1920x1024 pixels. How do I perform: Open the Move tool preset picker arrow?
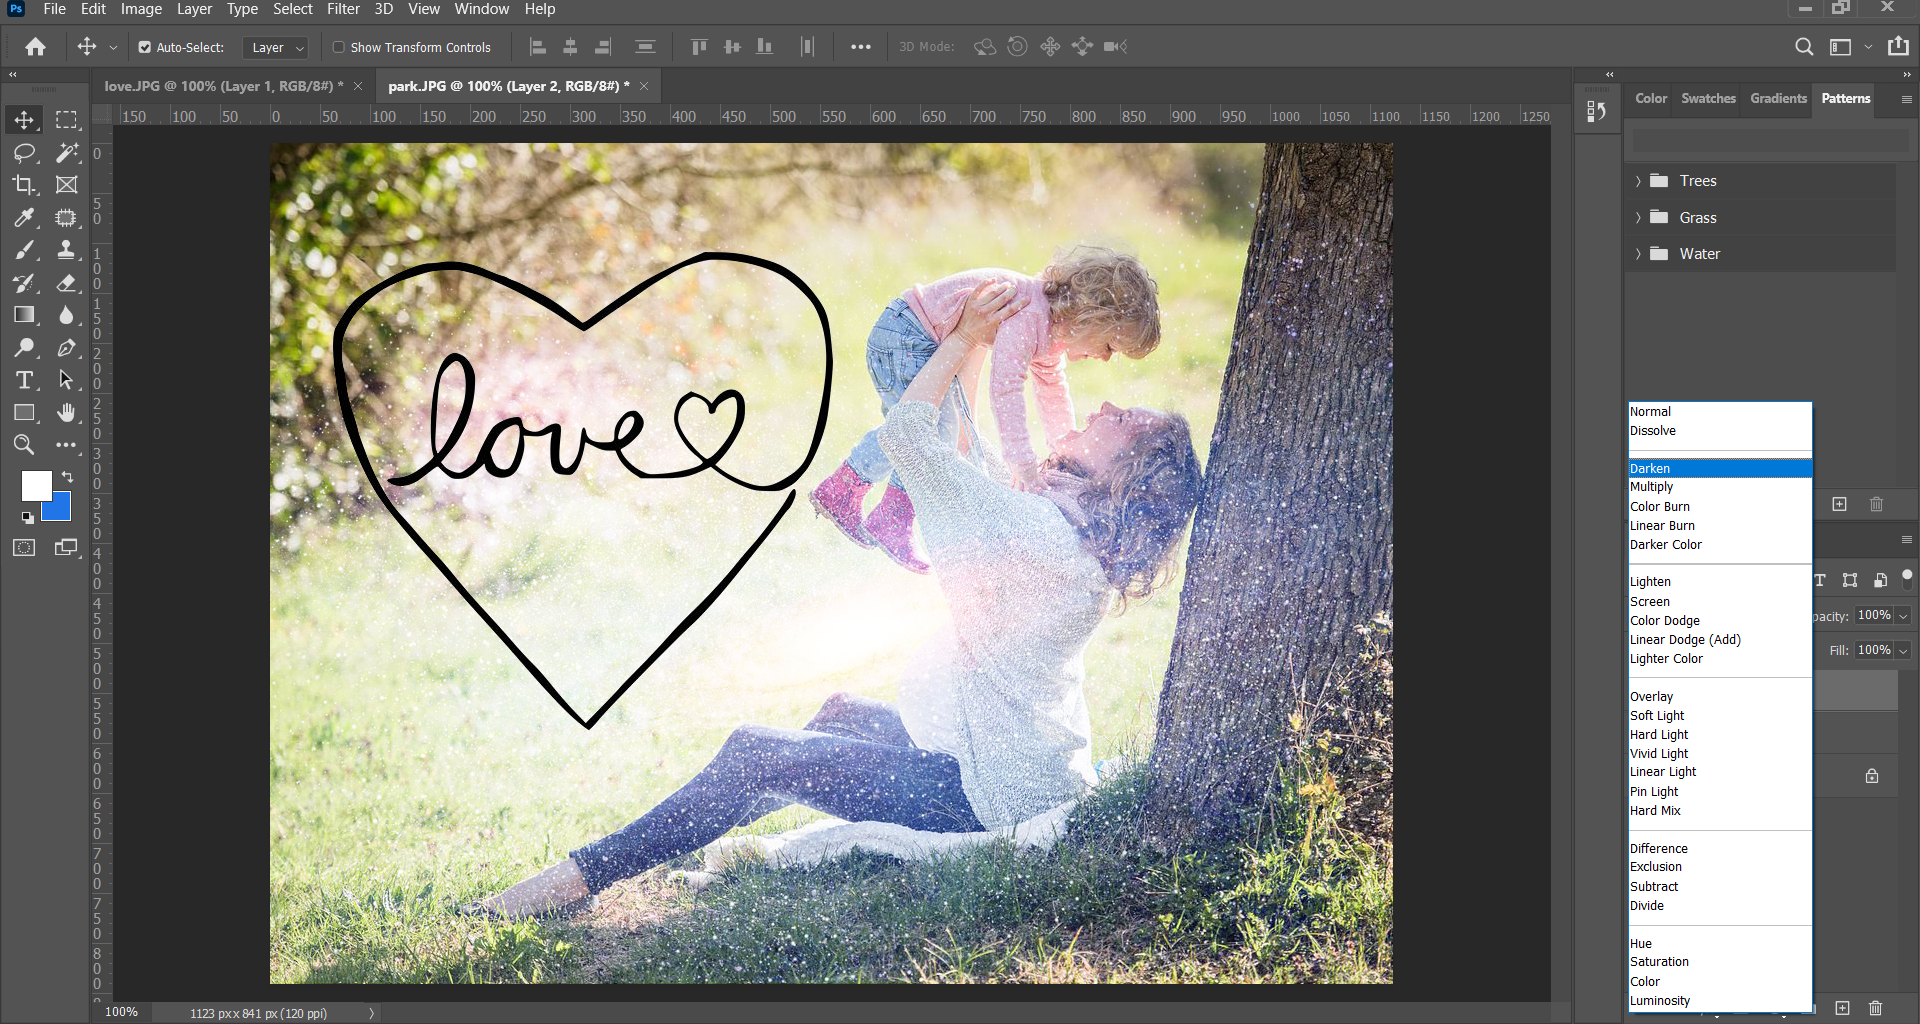point(113,47)
